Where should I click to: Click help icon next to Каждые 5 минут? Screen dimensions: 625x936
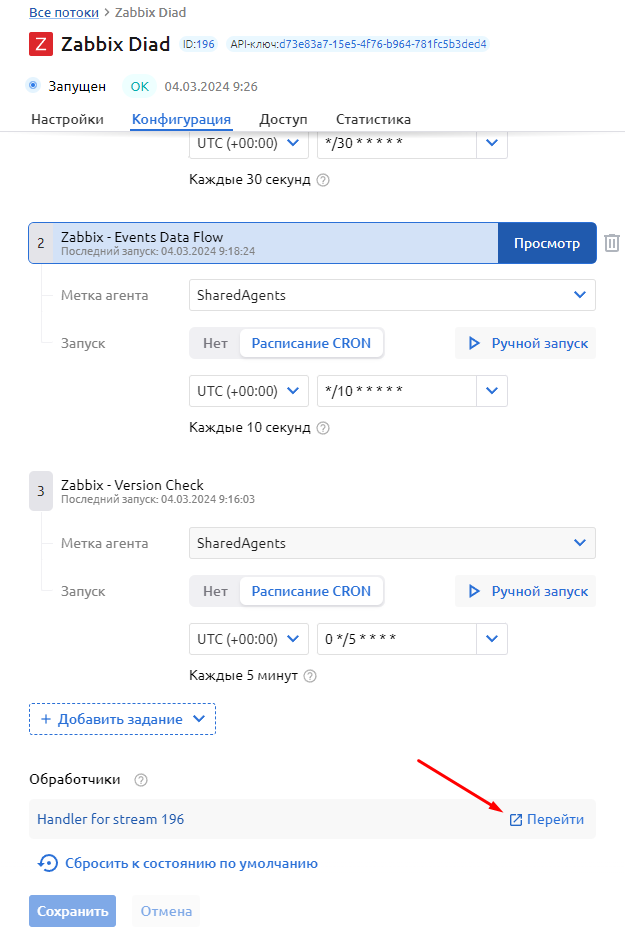(310, 676)
